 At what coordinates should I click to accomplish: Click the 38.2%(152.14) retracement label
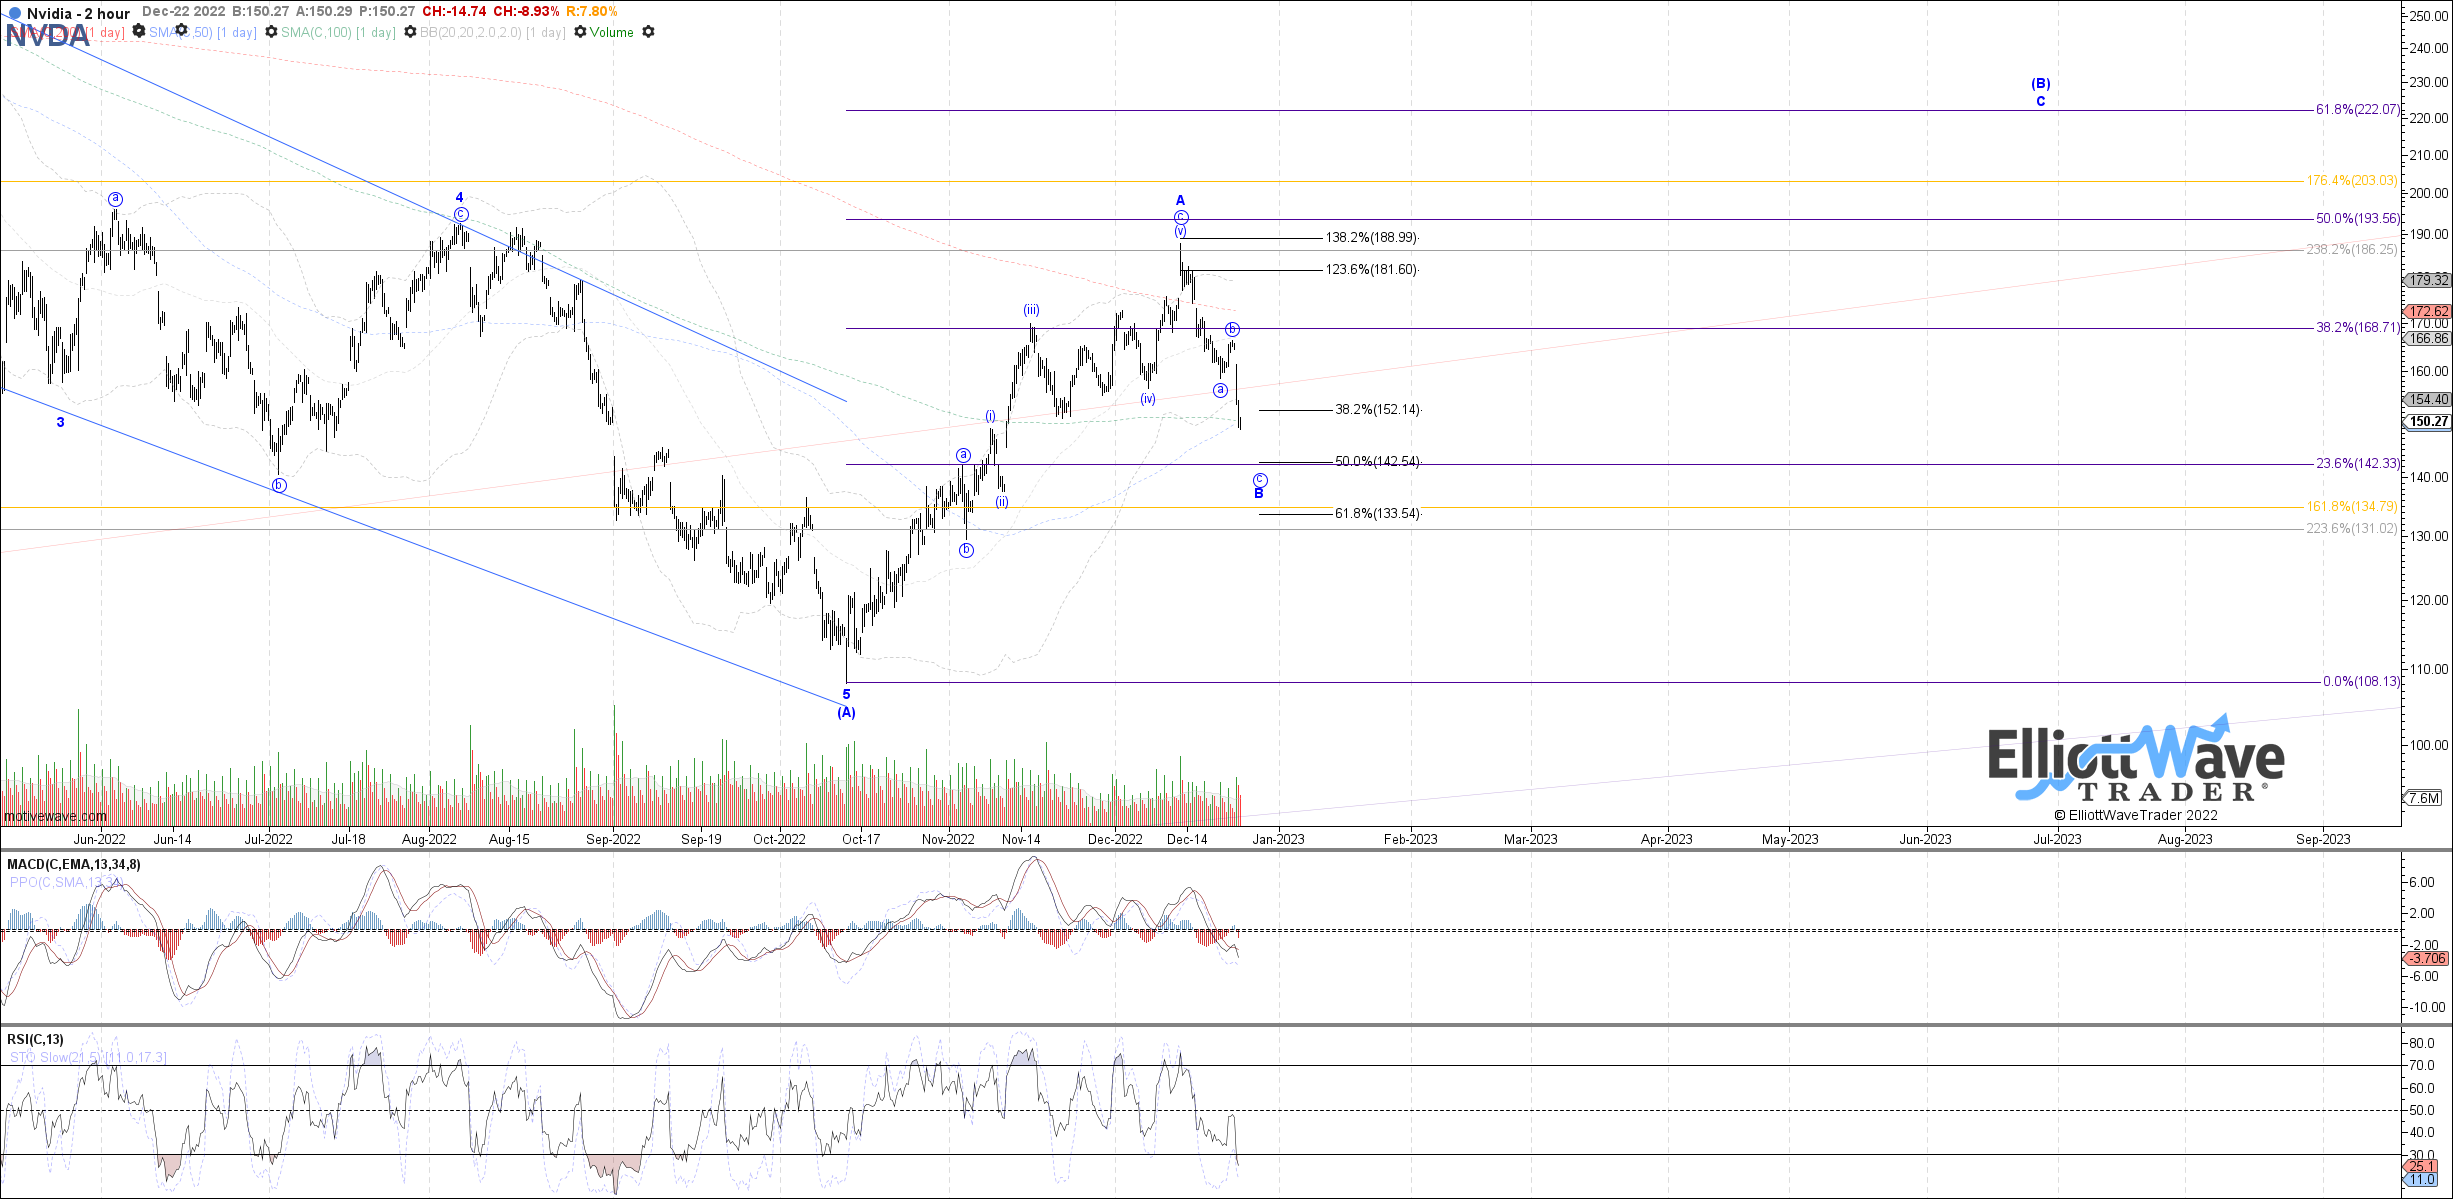click(1377, 410)
